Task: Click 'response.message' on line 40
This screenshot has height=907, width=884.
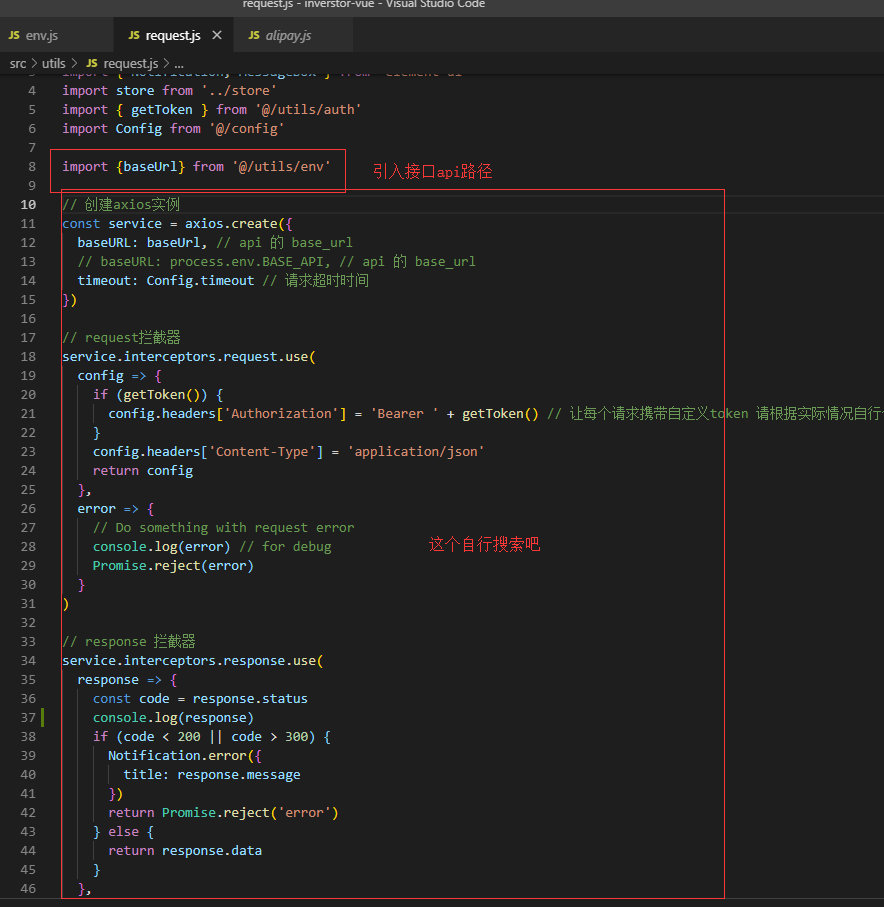Action: (x=239, y=775)
